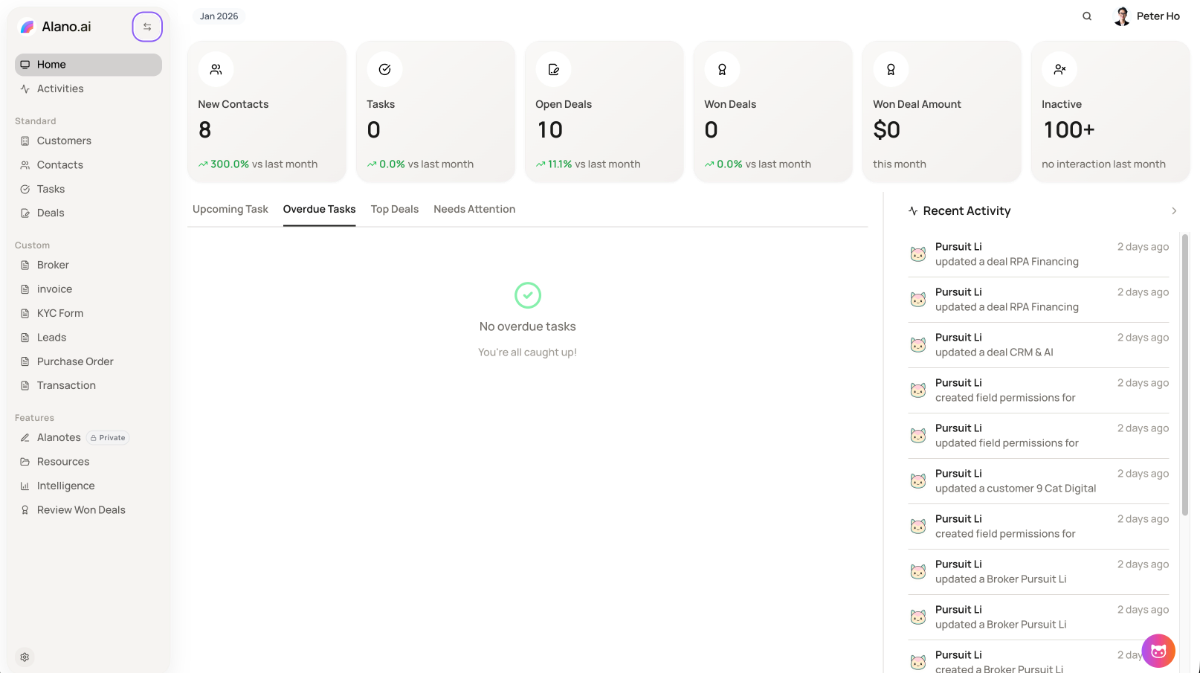Switch to the Upcoming Task tab

coord(230,209)
